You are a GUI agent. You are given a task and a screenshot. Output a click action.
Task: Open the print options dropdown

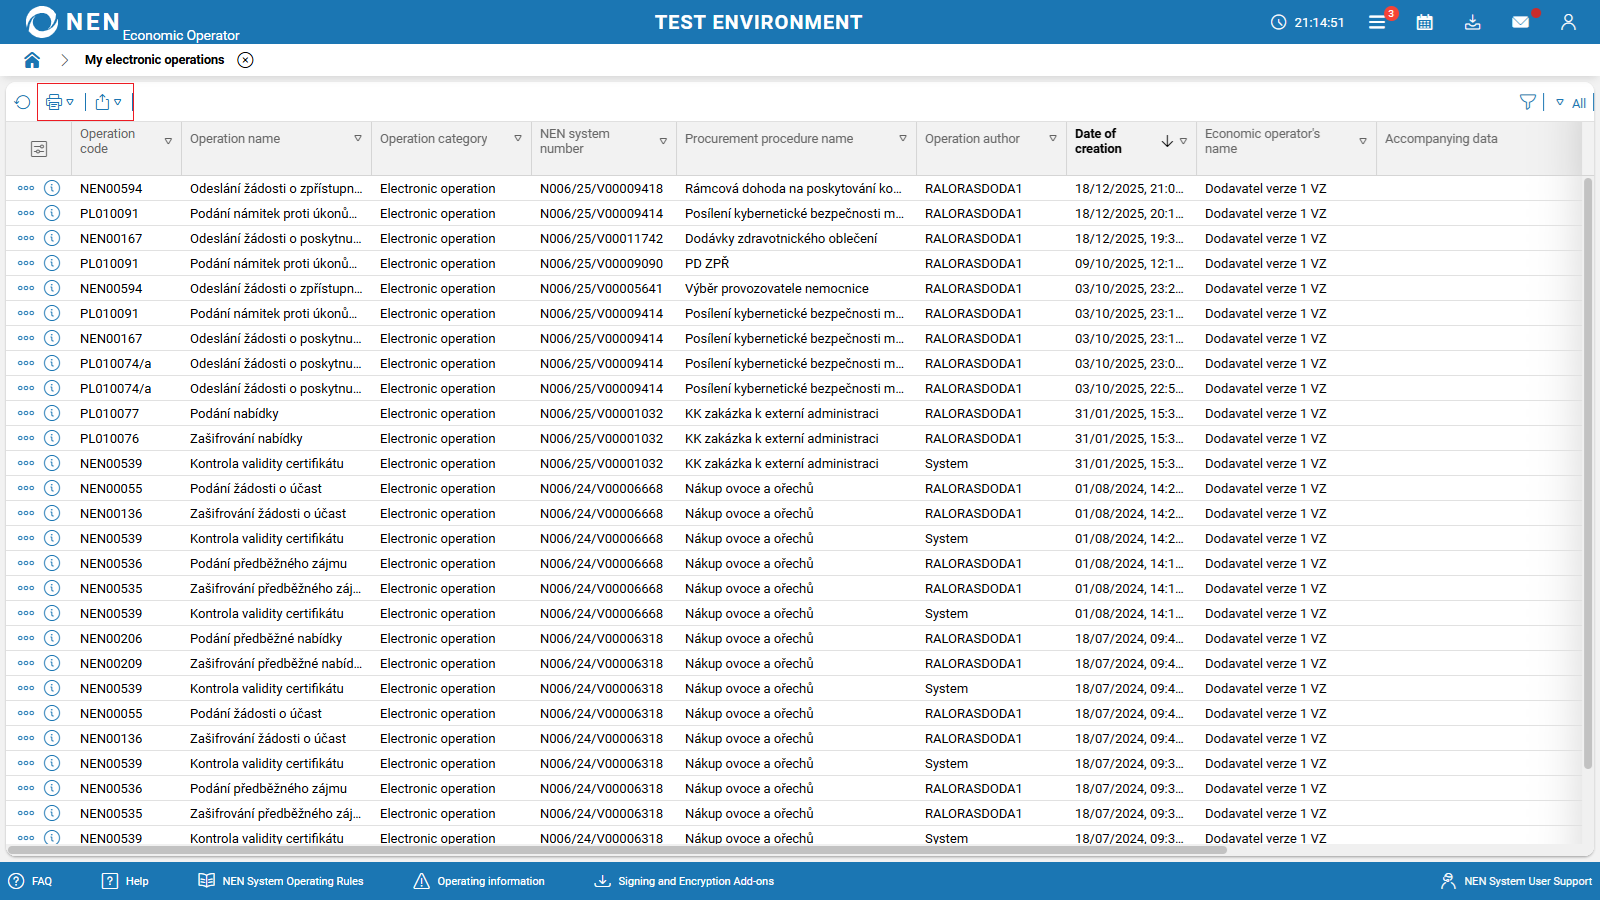point(60,102)
